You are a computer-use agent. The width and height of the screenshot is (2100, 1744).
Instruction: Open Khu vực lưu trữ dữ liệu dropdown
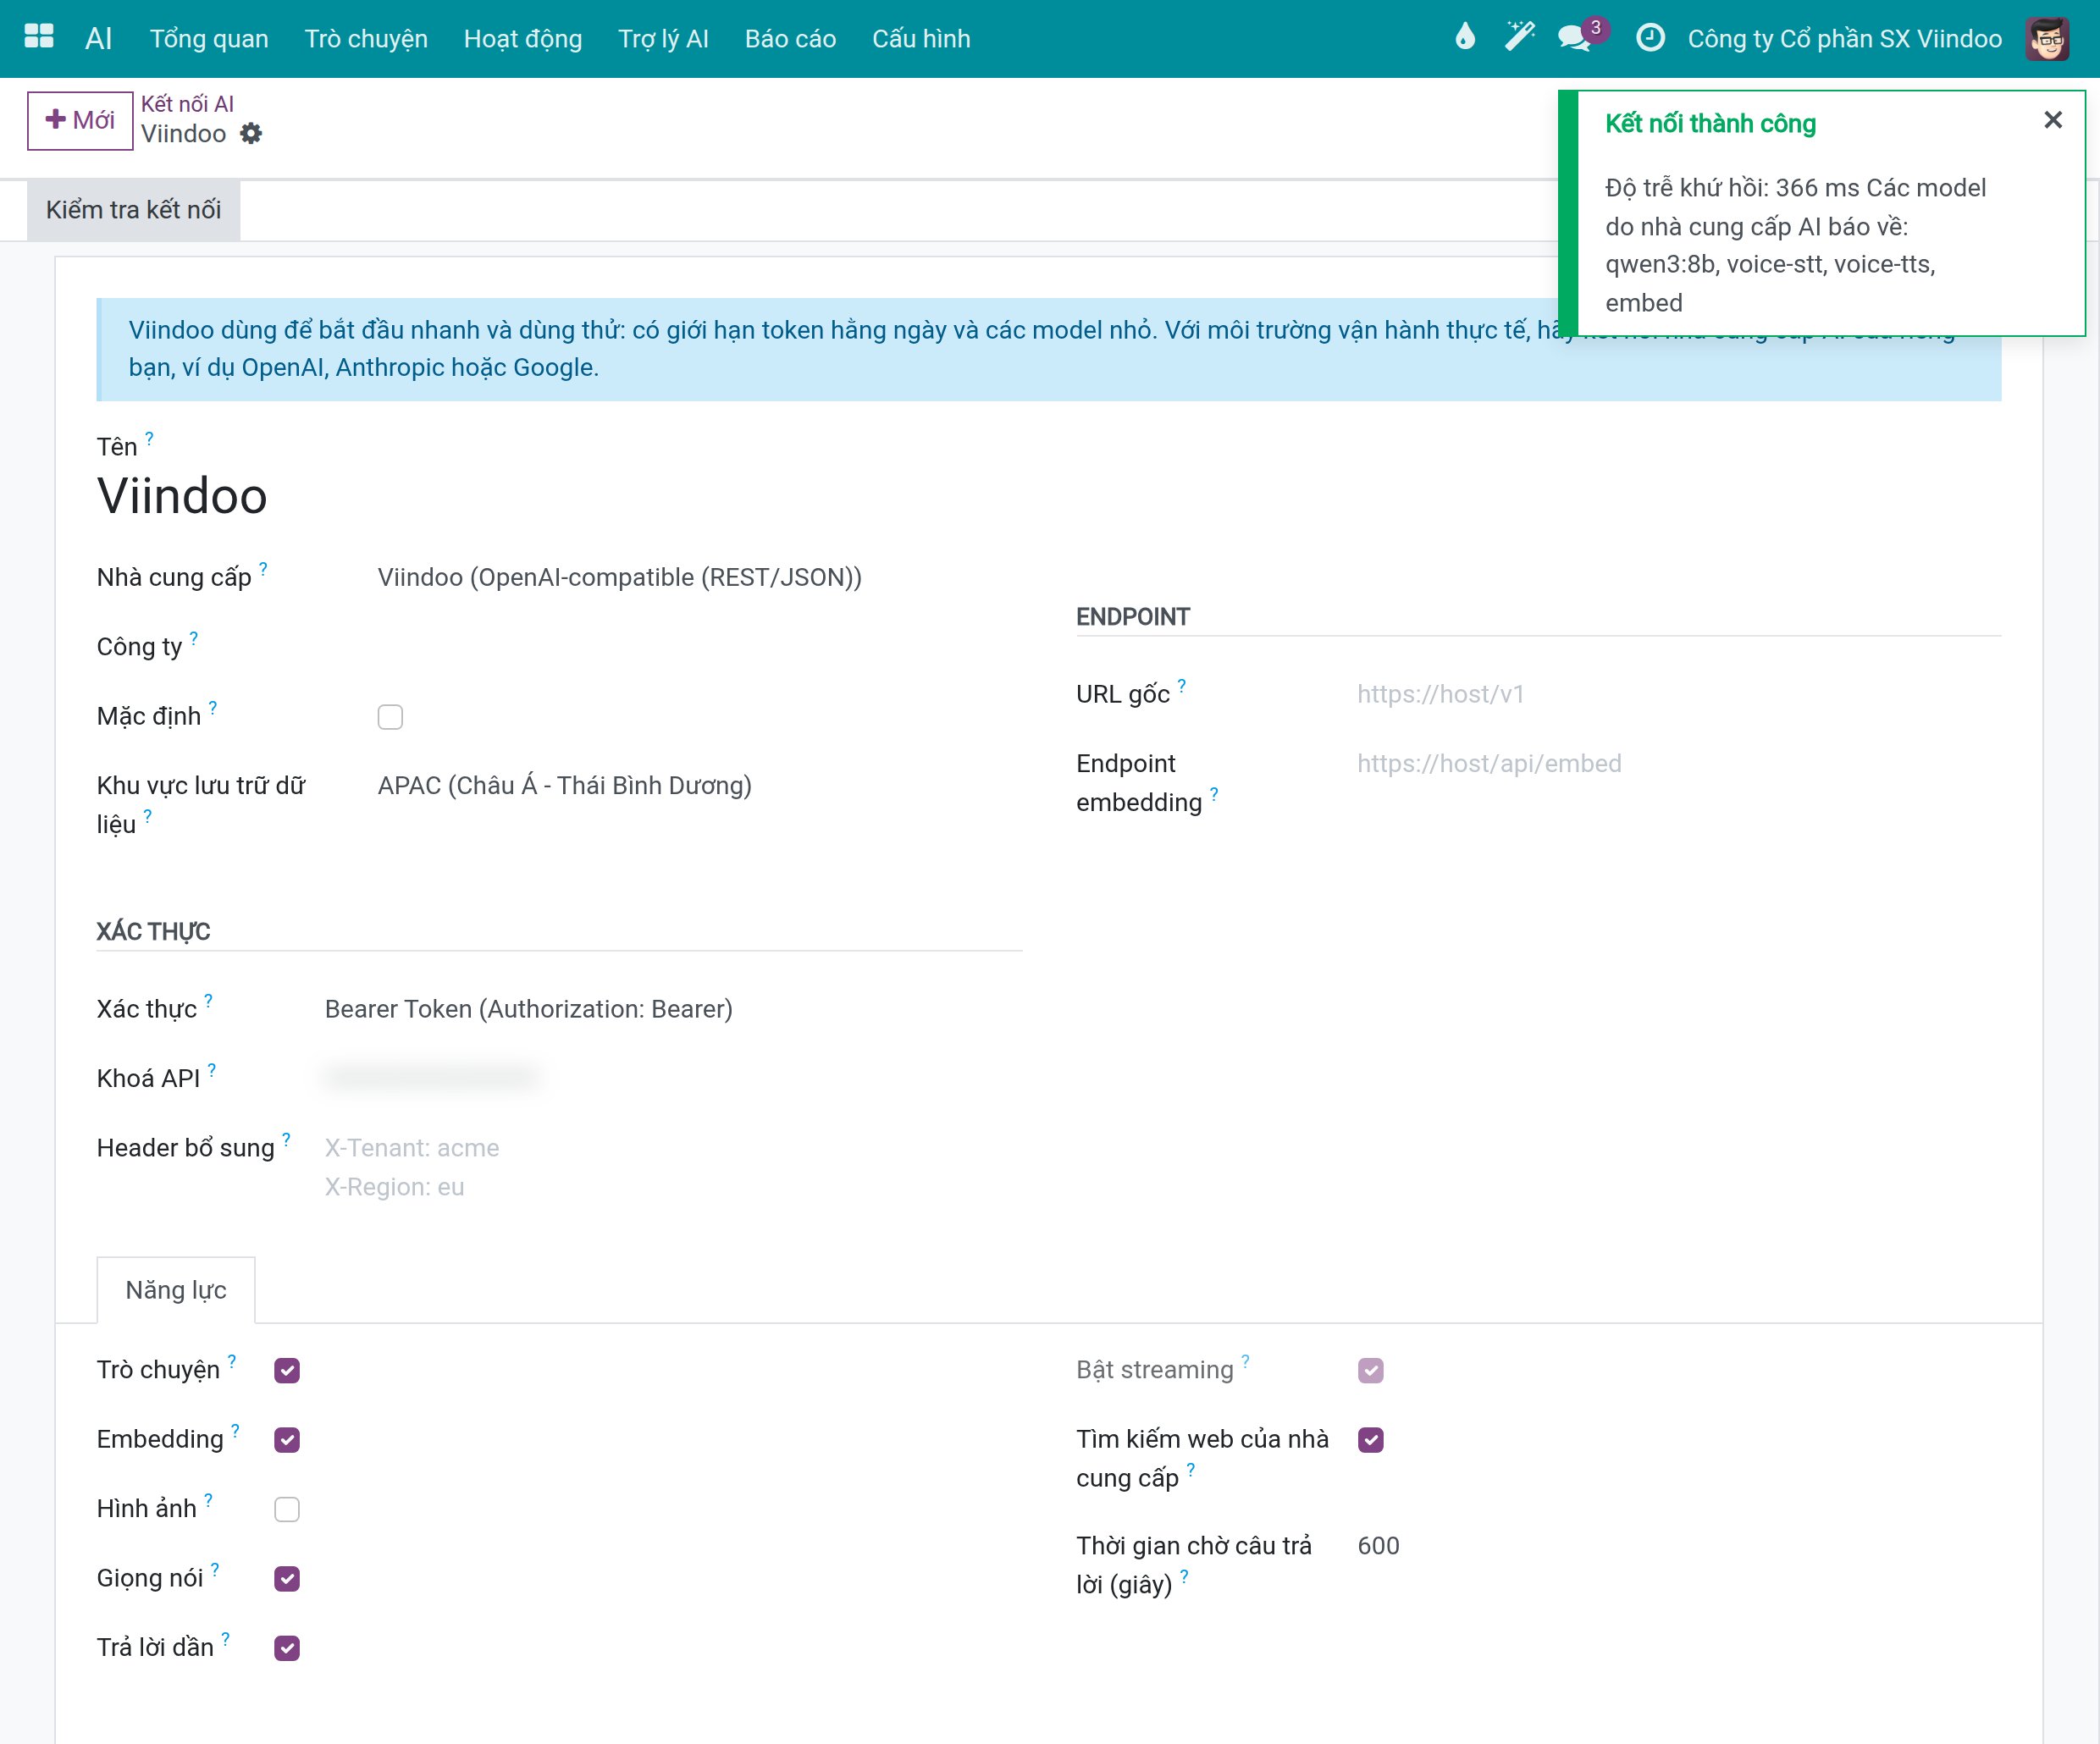pos(699,785)
